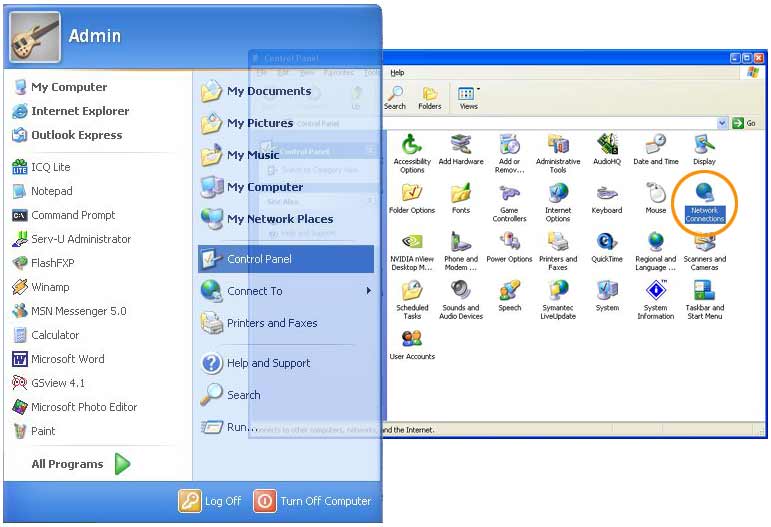
Task: Open Microsoft Photo Editor
Action: click(75, 407)
